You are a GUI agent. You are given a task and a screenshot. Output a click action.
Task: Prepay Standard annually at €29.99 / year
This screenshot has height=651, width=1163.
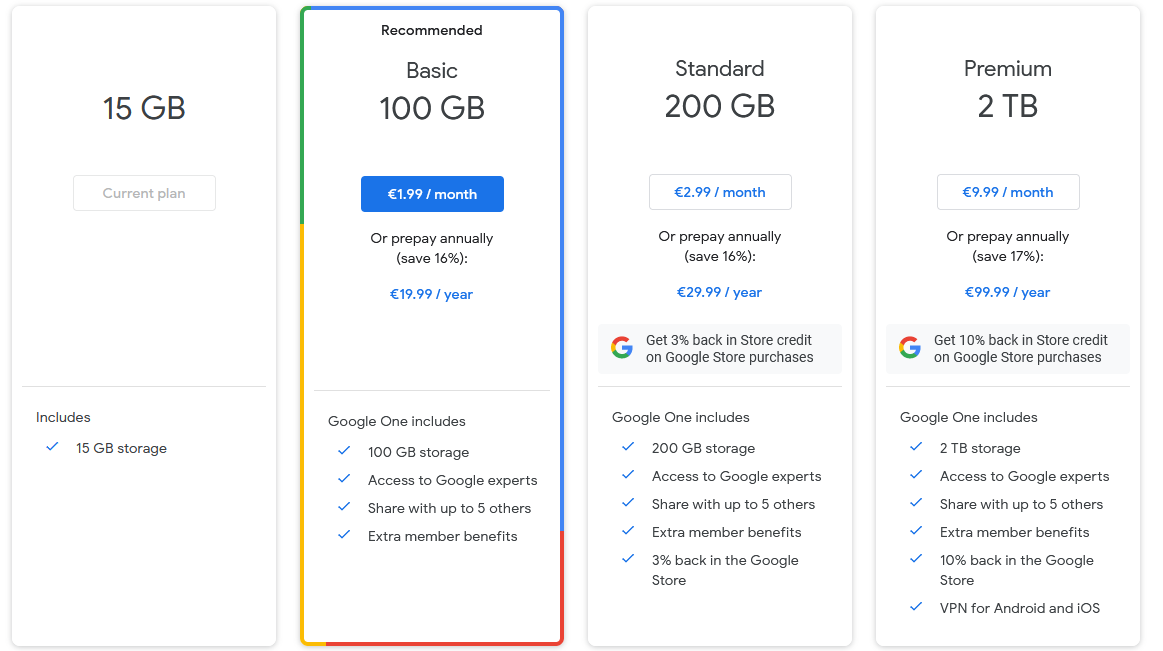point(720,292)
